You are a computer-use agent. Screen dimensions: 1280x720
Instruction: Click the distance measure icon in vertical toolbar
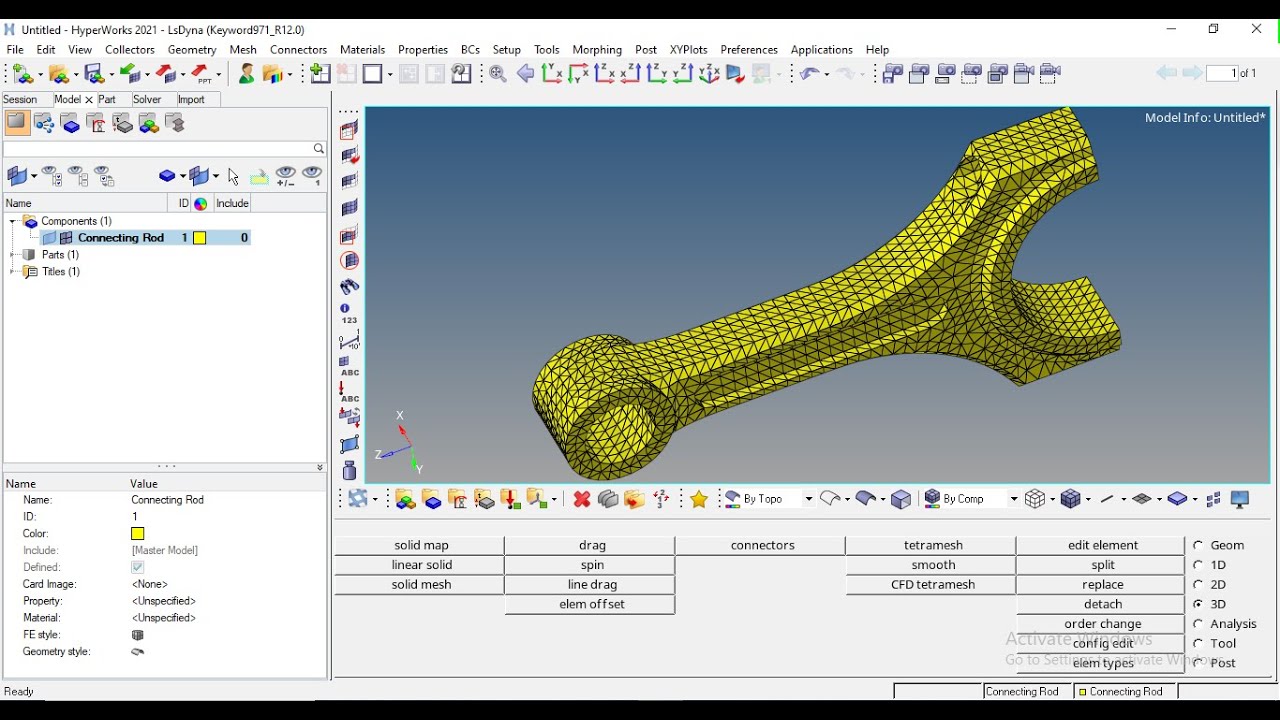click(349, 340)
